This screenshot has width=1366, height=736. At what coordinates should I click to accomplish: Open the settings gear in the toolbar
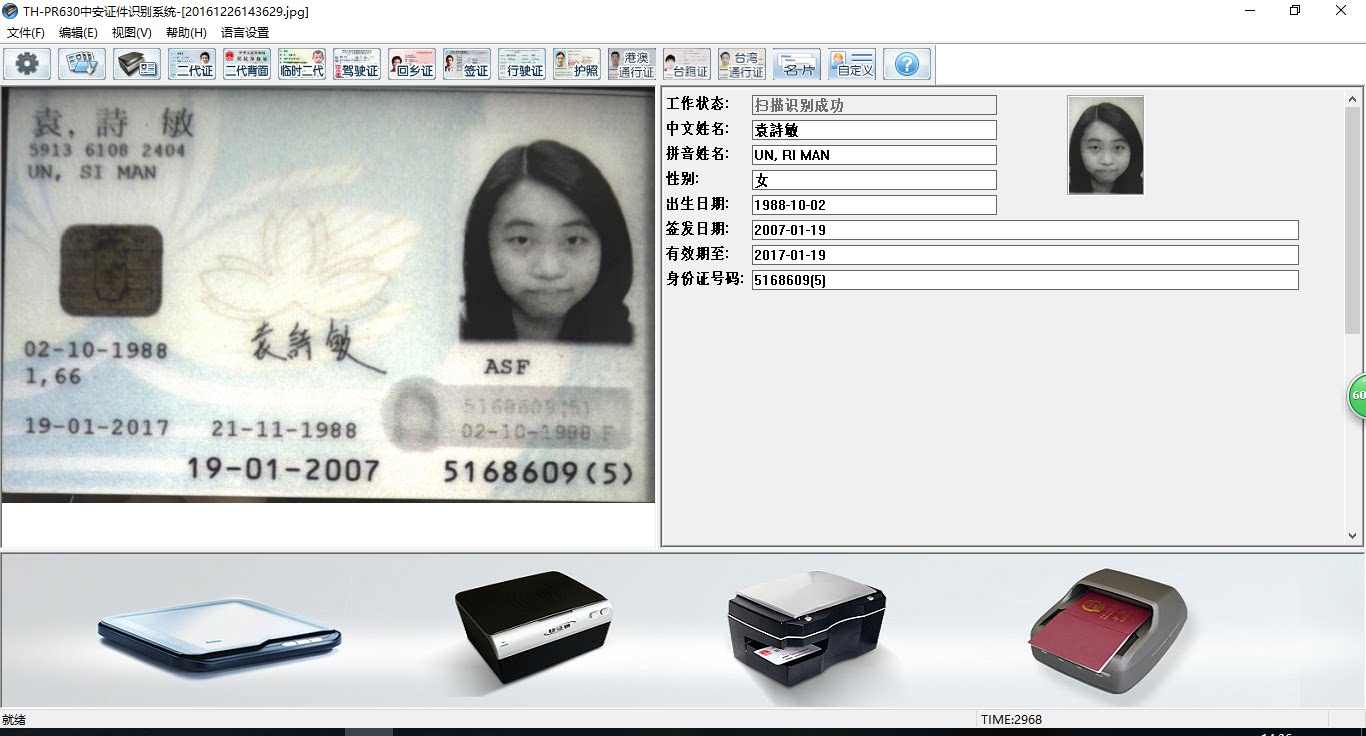click(x=27, y=64)
